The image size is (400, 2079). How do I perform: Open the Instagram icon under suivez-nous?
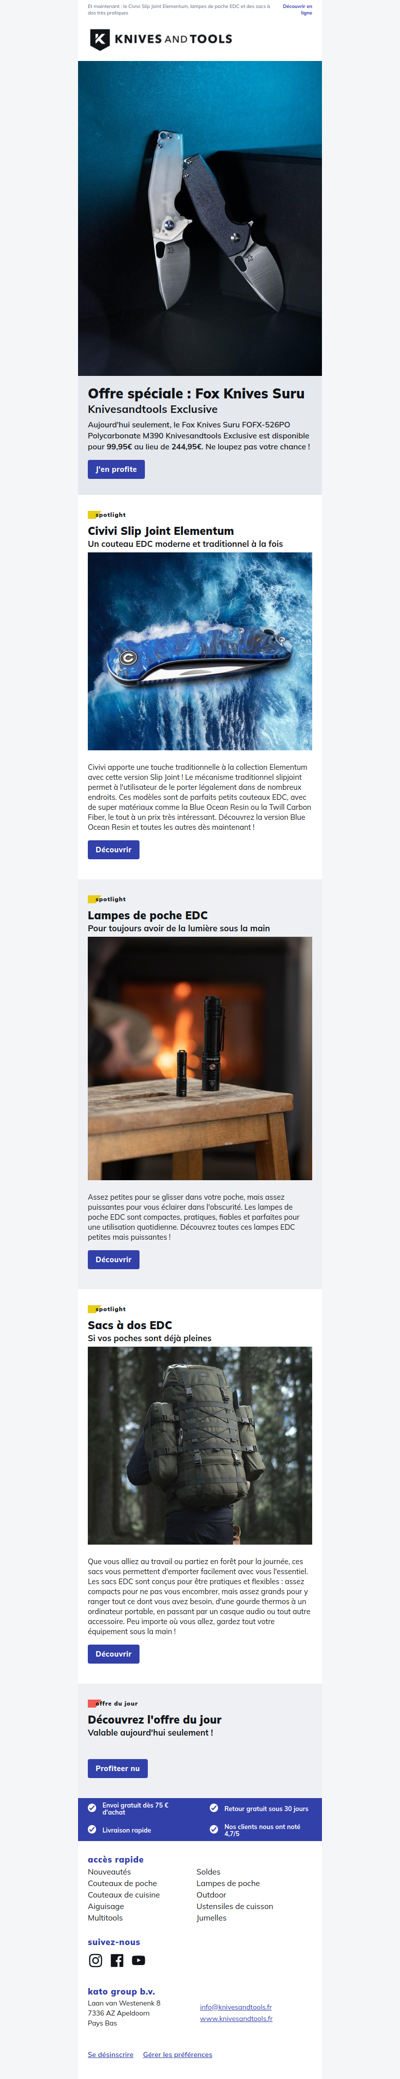point(96,1960)
